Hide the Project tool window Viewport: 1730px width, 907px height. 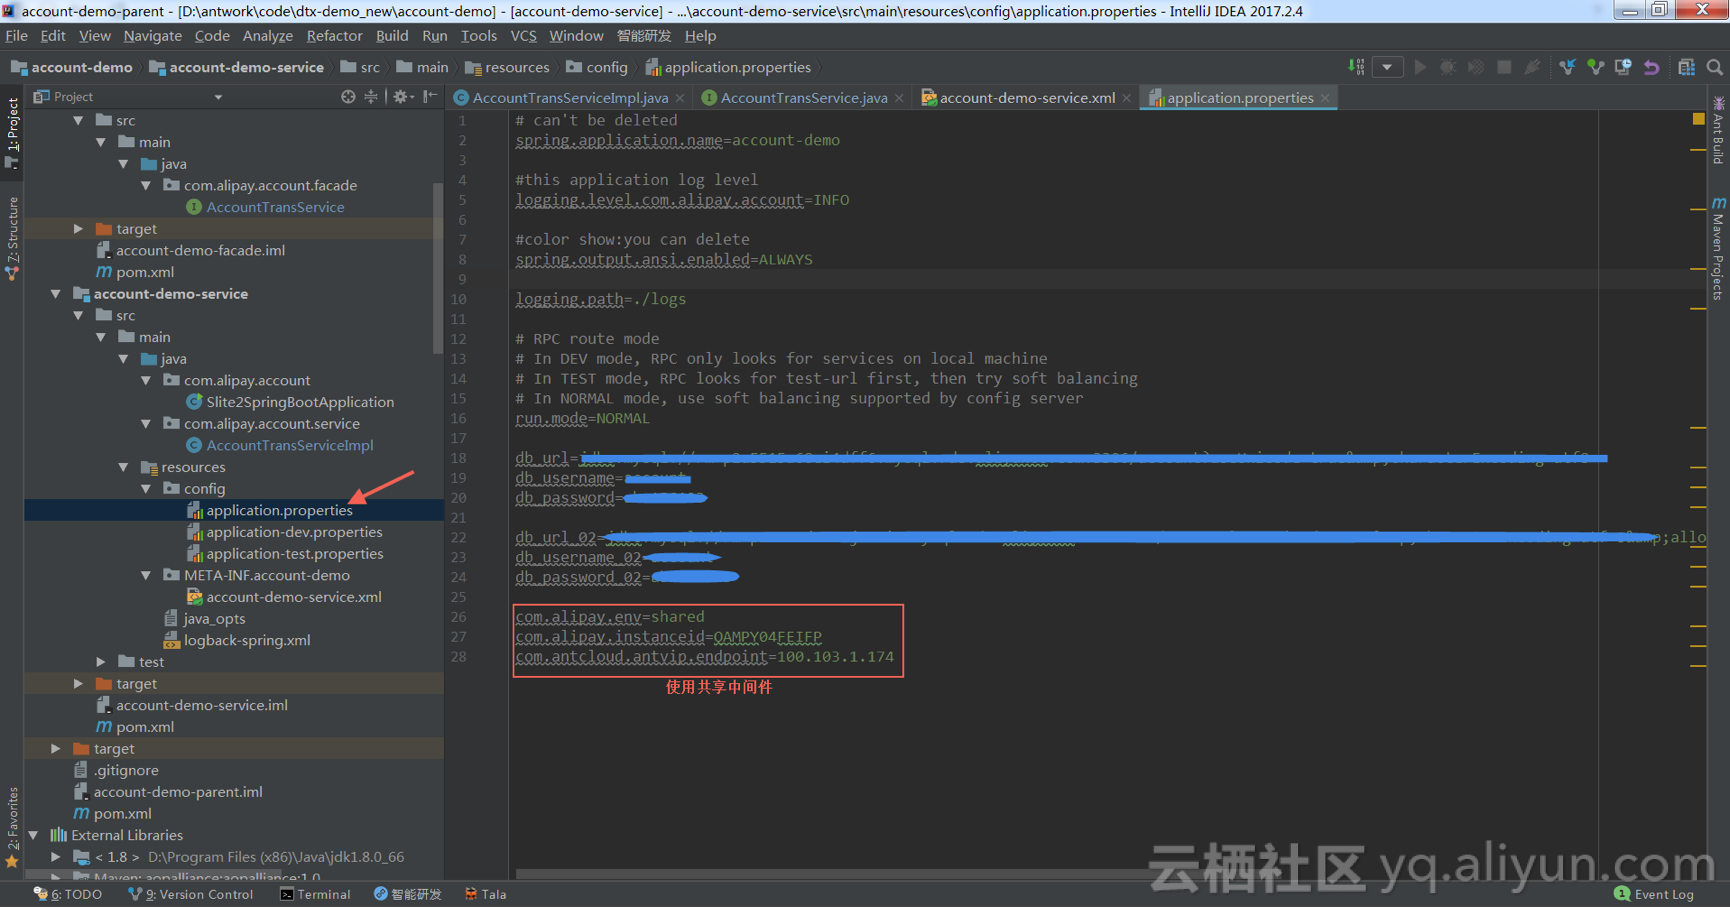(x=430, y=96)
